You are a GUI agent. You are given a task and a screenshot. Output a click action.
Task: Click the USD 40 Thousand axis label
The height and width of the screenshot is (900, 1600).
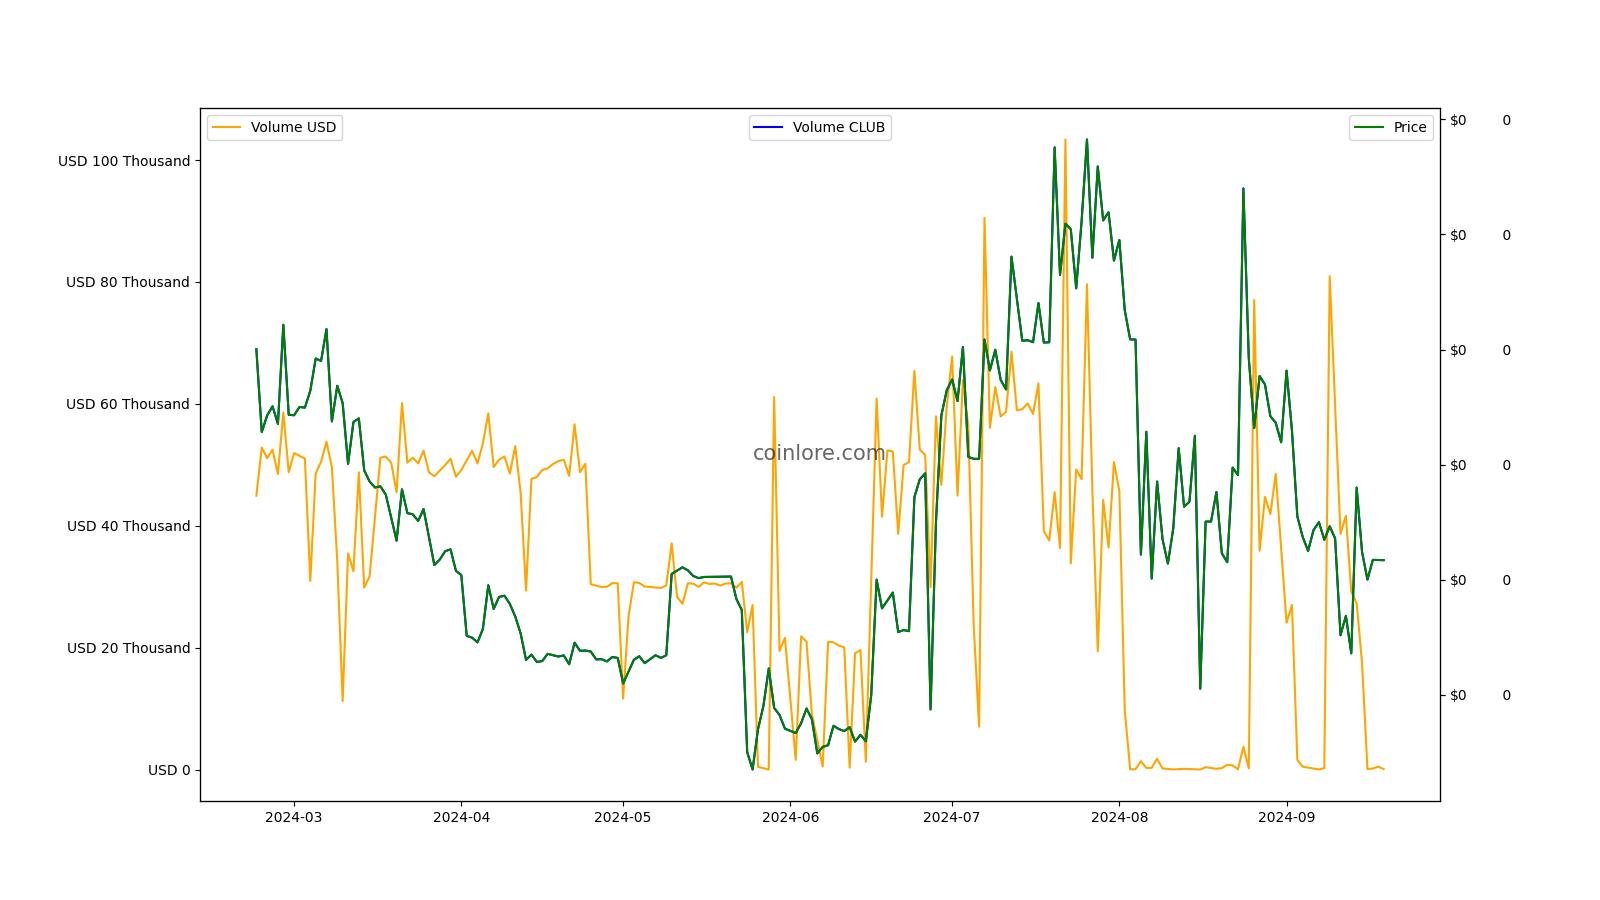(x=128, y=526)
